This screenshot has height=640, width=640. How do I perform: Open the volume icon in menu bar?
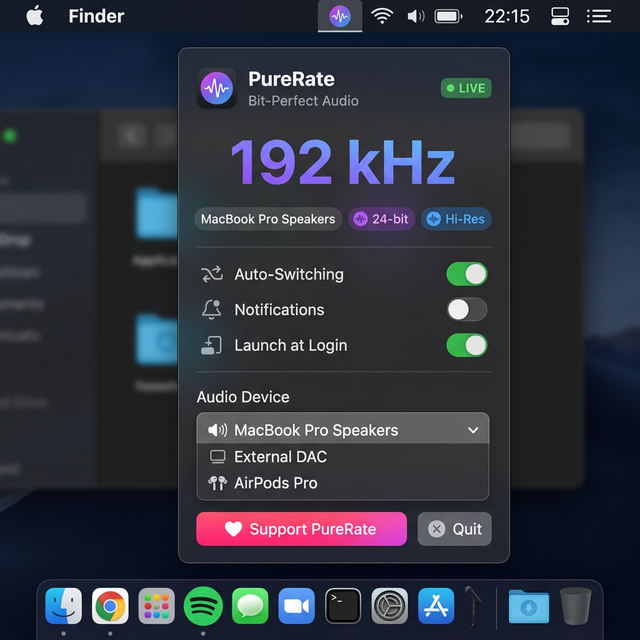416,16
